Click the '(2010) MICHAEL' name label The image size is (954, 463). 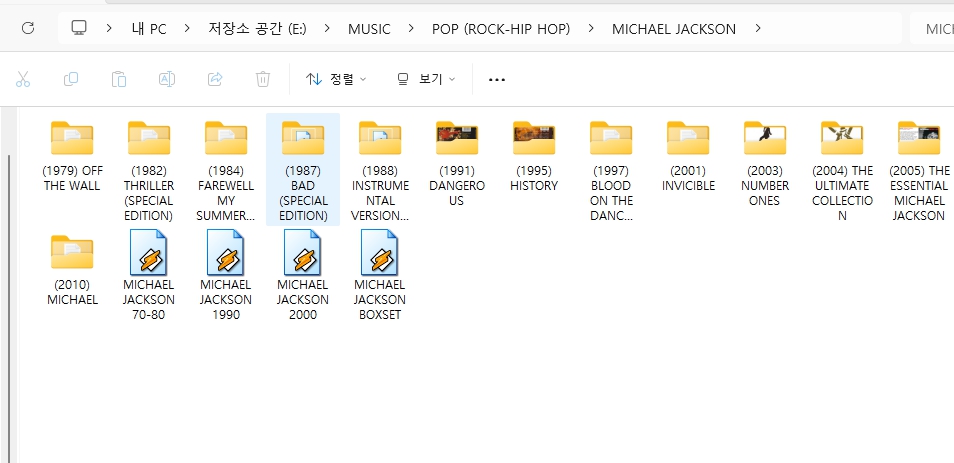tap(72, 292)
